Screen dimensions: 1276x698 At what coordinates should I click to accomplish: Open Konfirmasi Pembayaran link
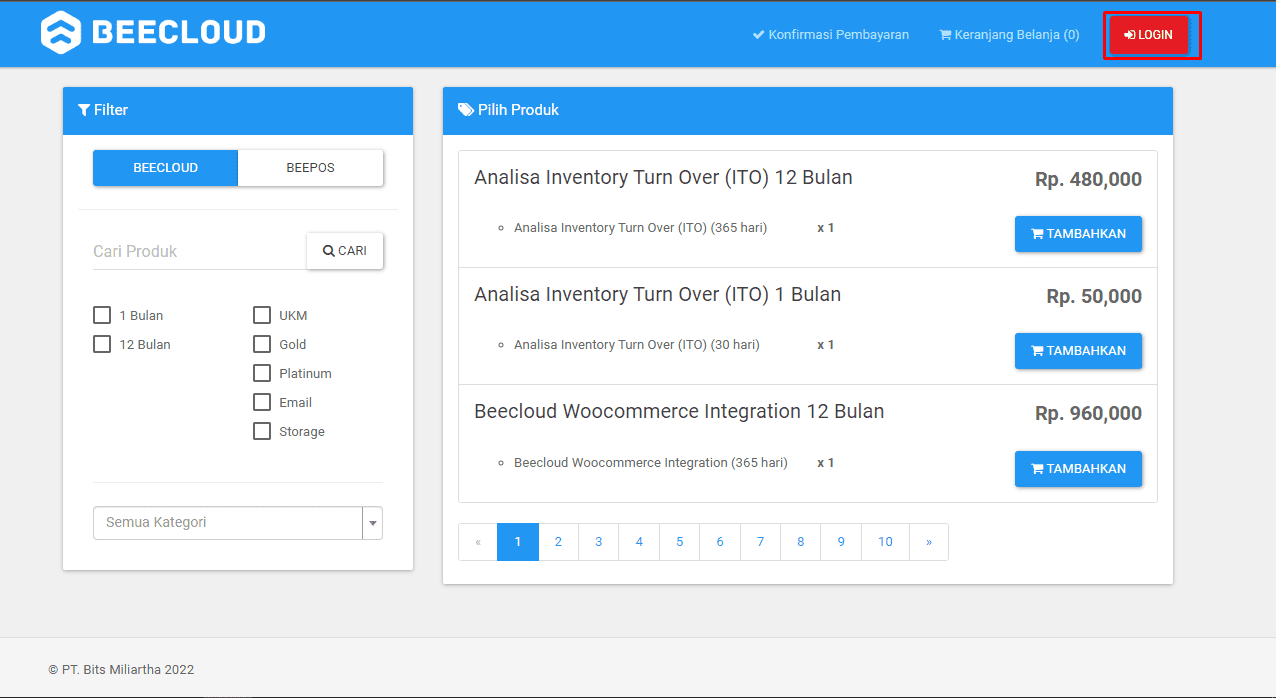[831, 35]
